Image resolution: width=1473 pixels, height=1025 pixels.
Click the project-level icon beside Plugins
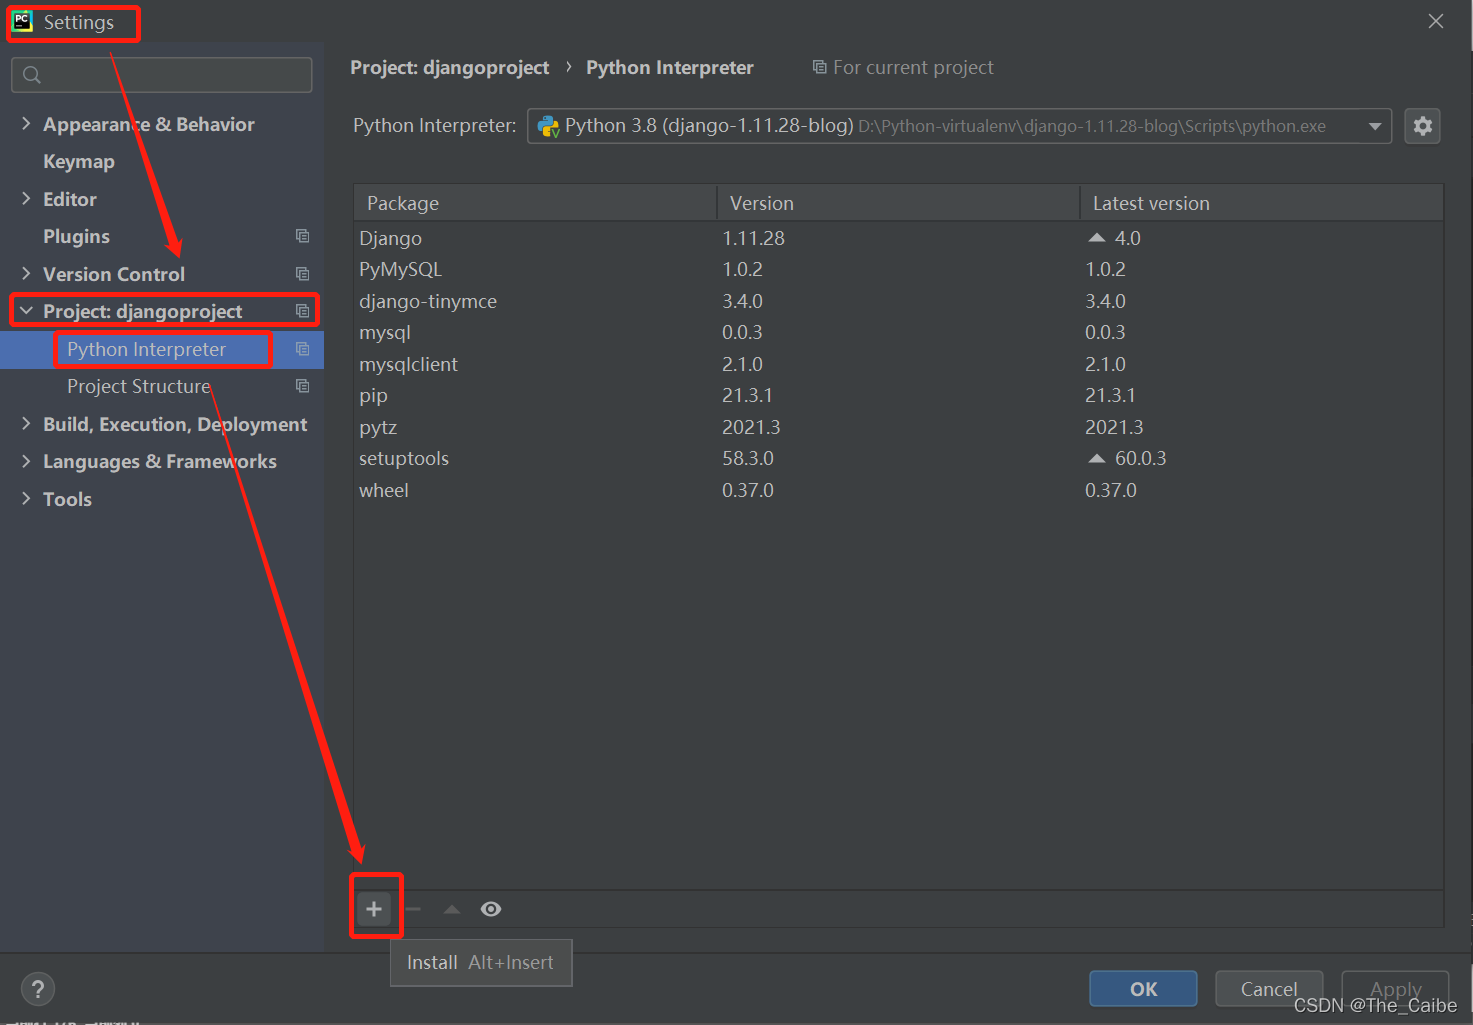[302, 236]
